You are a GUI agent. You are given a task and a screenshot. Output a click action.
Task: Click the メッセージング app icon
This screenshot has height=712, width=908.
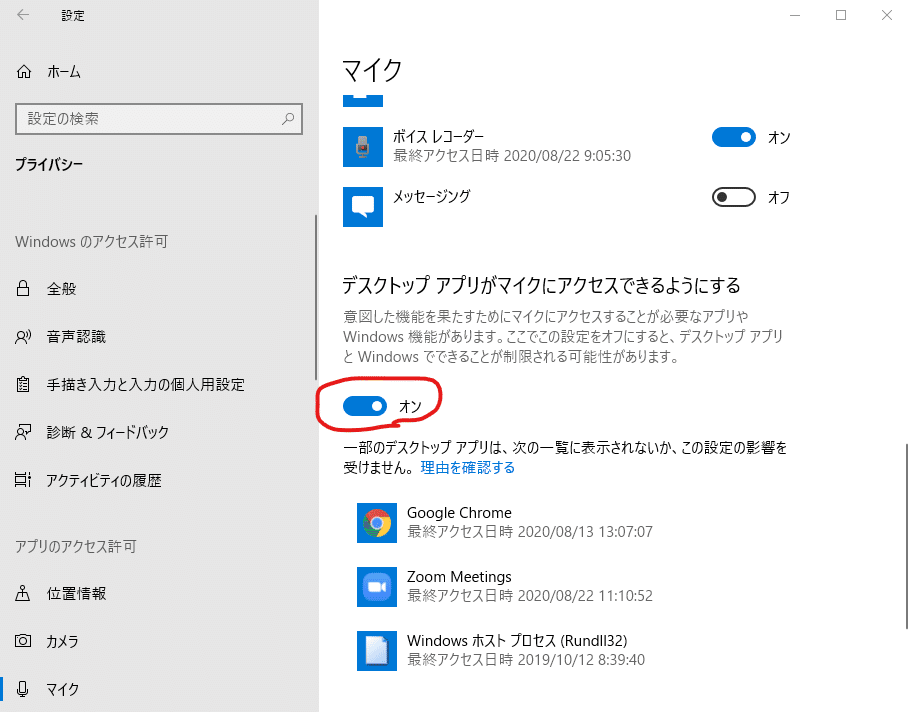pos(362,207)
